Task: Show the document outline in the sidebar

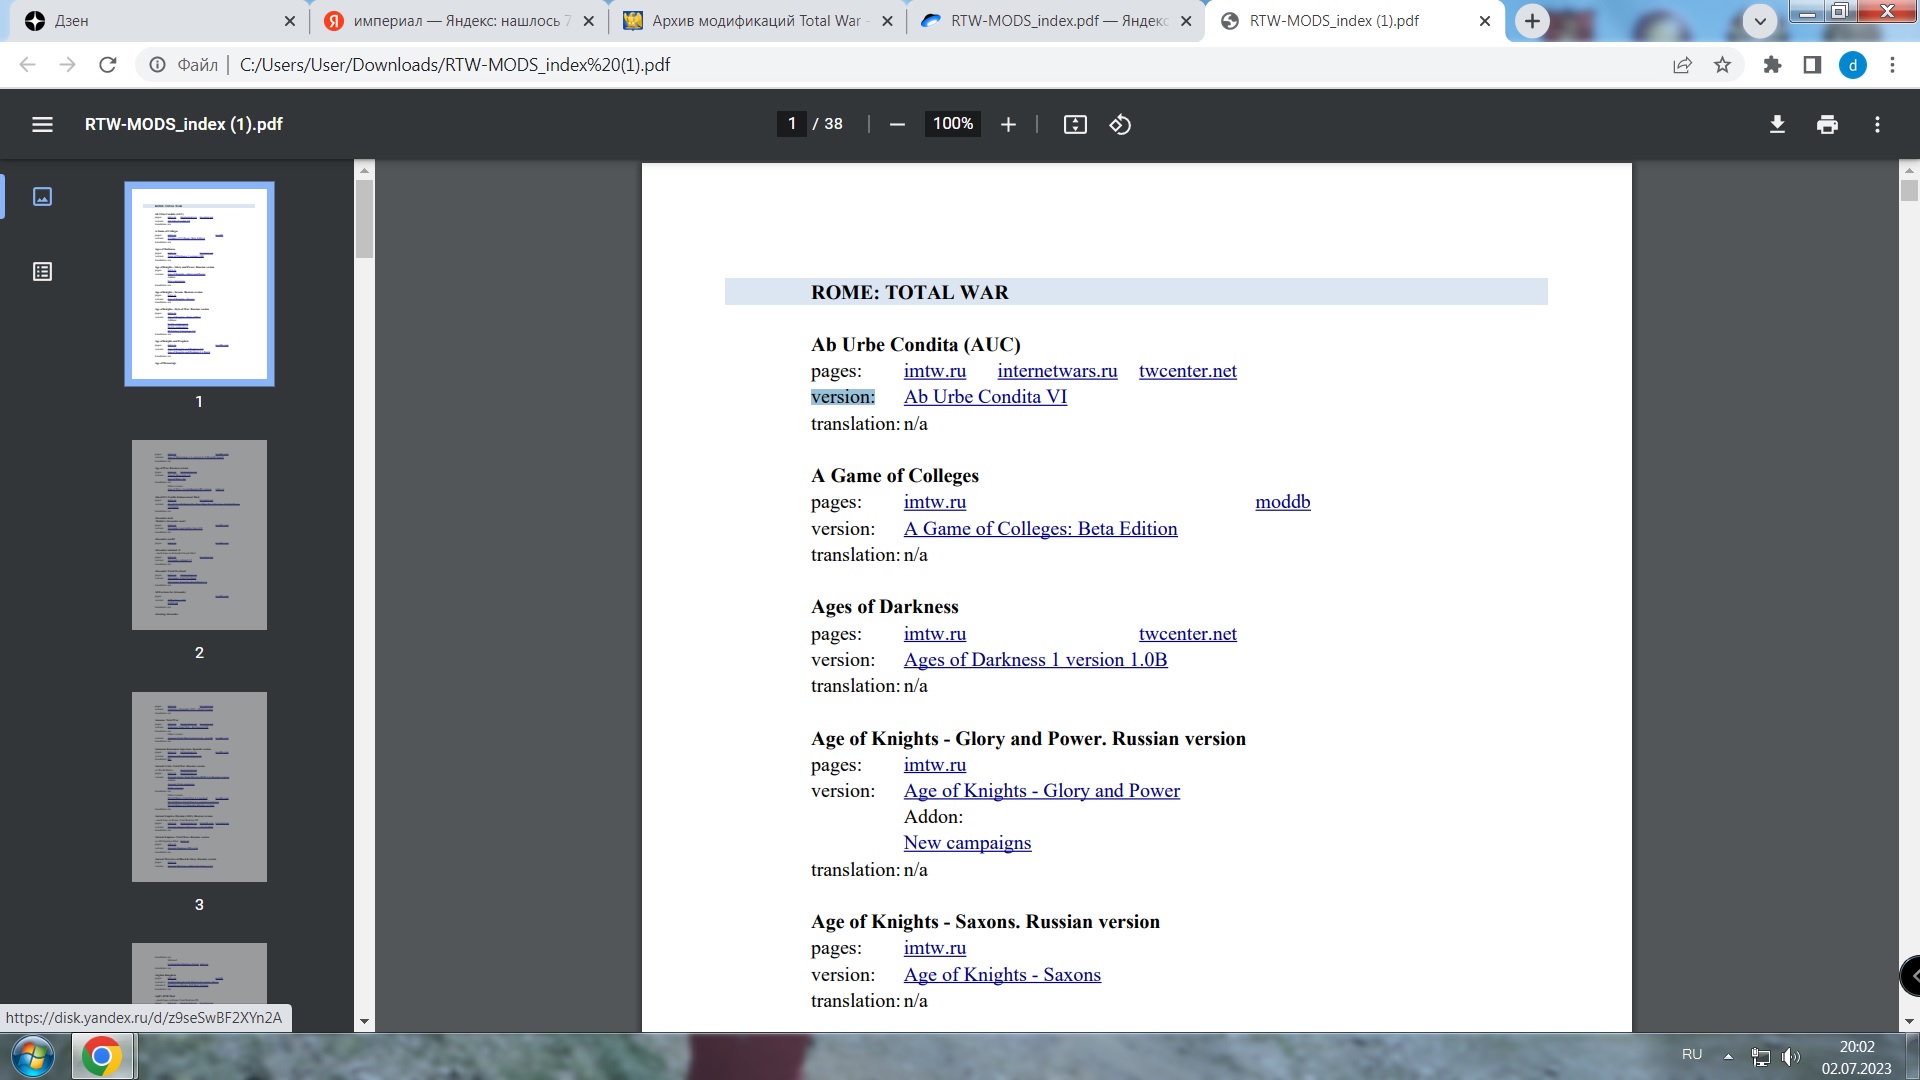Action: coord(42,272)
